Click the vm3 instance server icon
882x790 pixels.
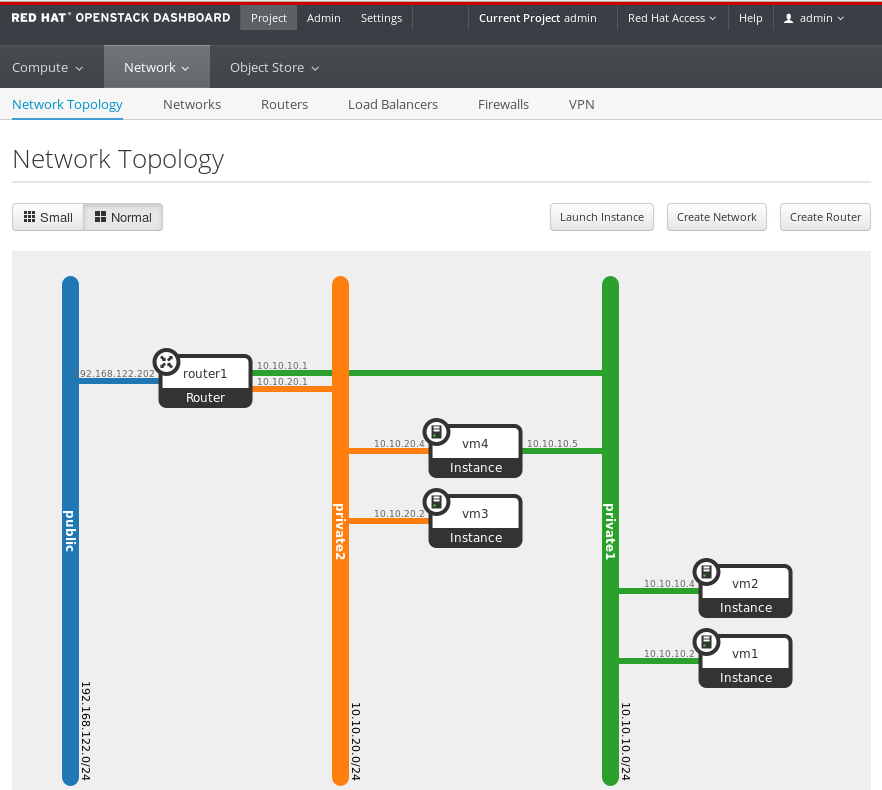pyautogui.click(x=436, y=501)
